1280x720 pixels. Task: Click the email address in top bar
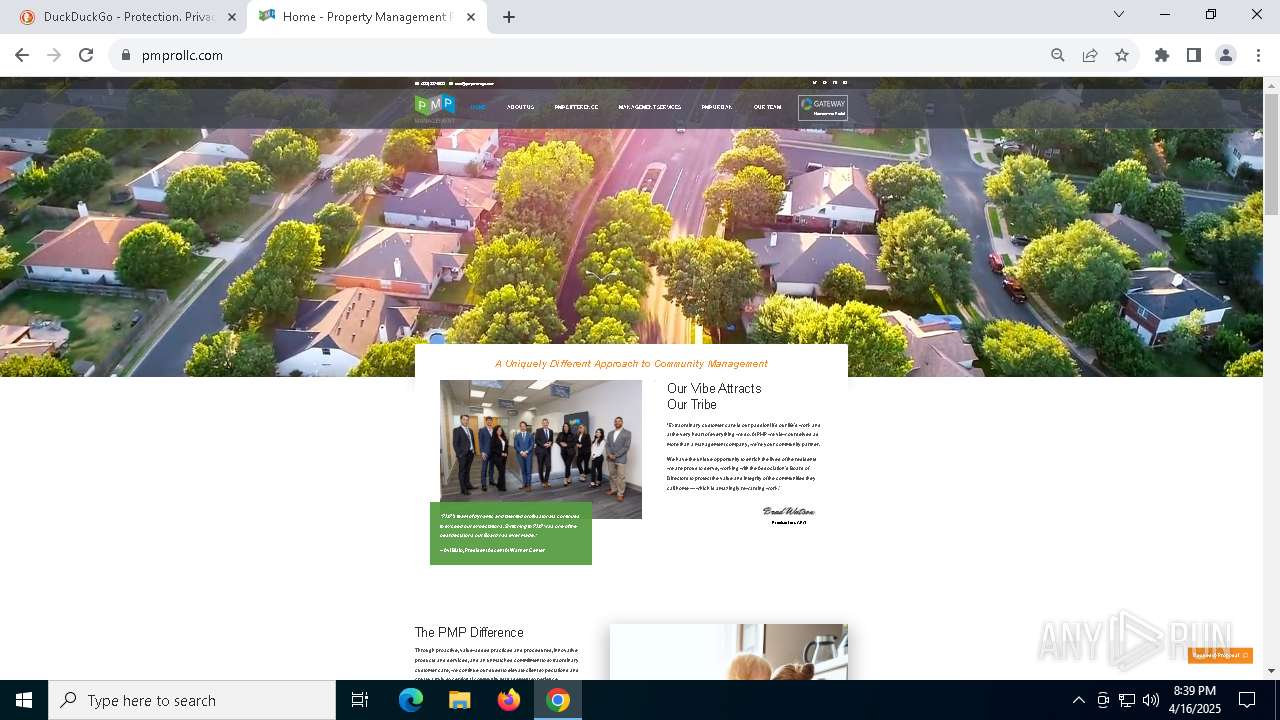[472, 83]
